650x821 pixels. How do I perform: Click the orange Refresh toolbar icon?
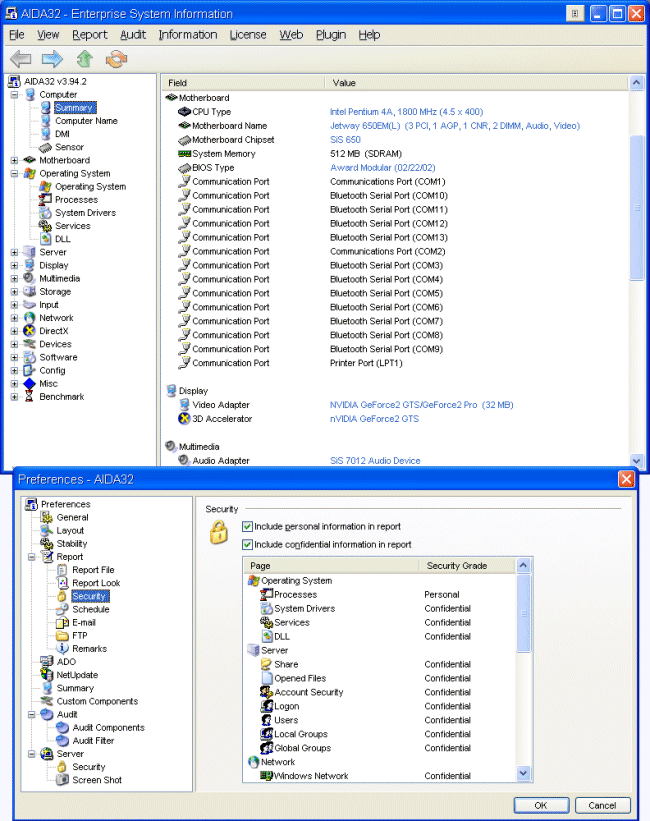tap(116, 59)
